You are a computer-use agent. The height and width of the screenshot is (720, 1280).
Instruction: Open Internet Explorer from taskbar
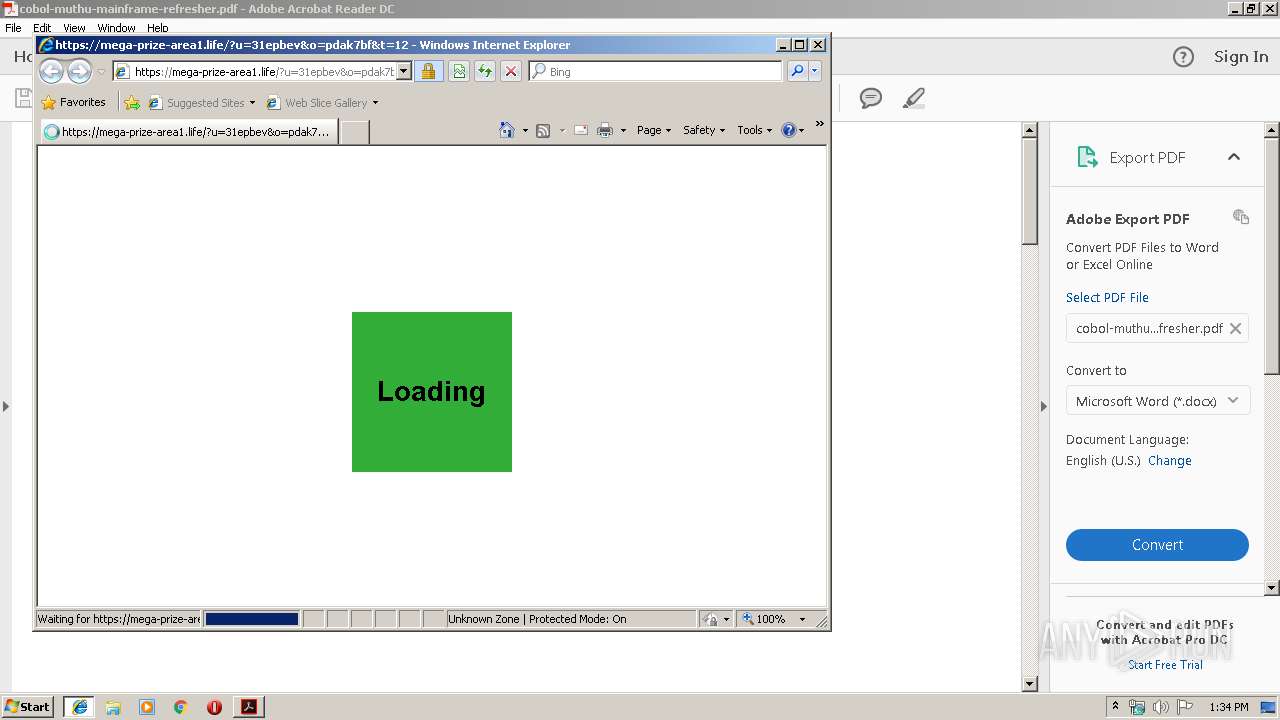click(80, 707)
